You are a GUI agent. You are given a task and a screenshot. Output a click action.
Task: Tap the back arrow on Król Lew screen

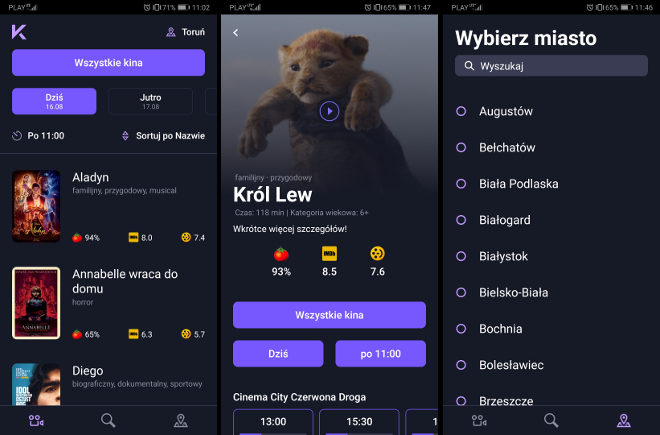[x=236, y=32]
